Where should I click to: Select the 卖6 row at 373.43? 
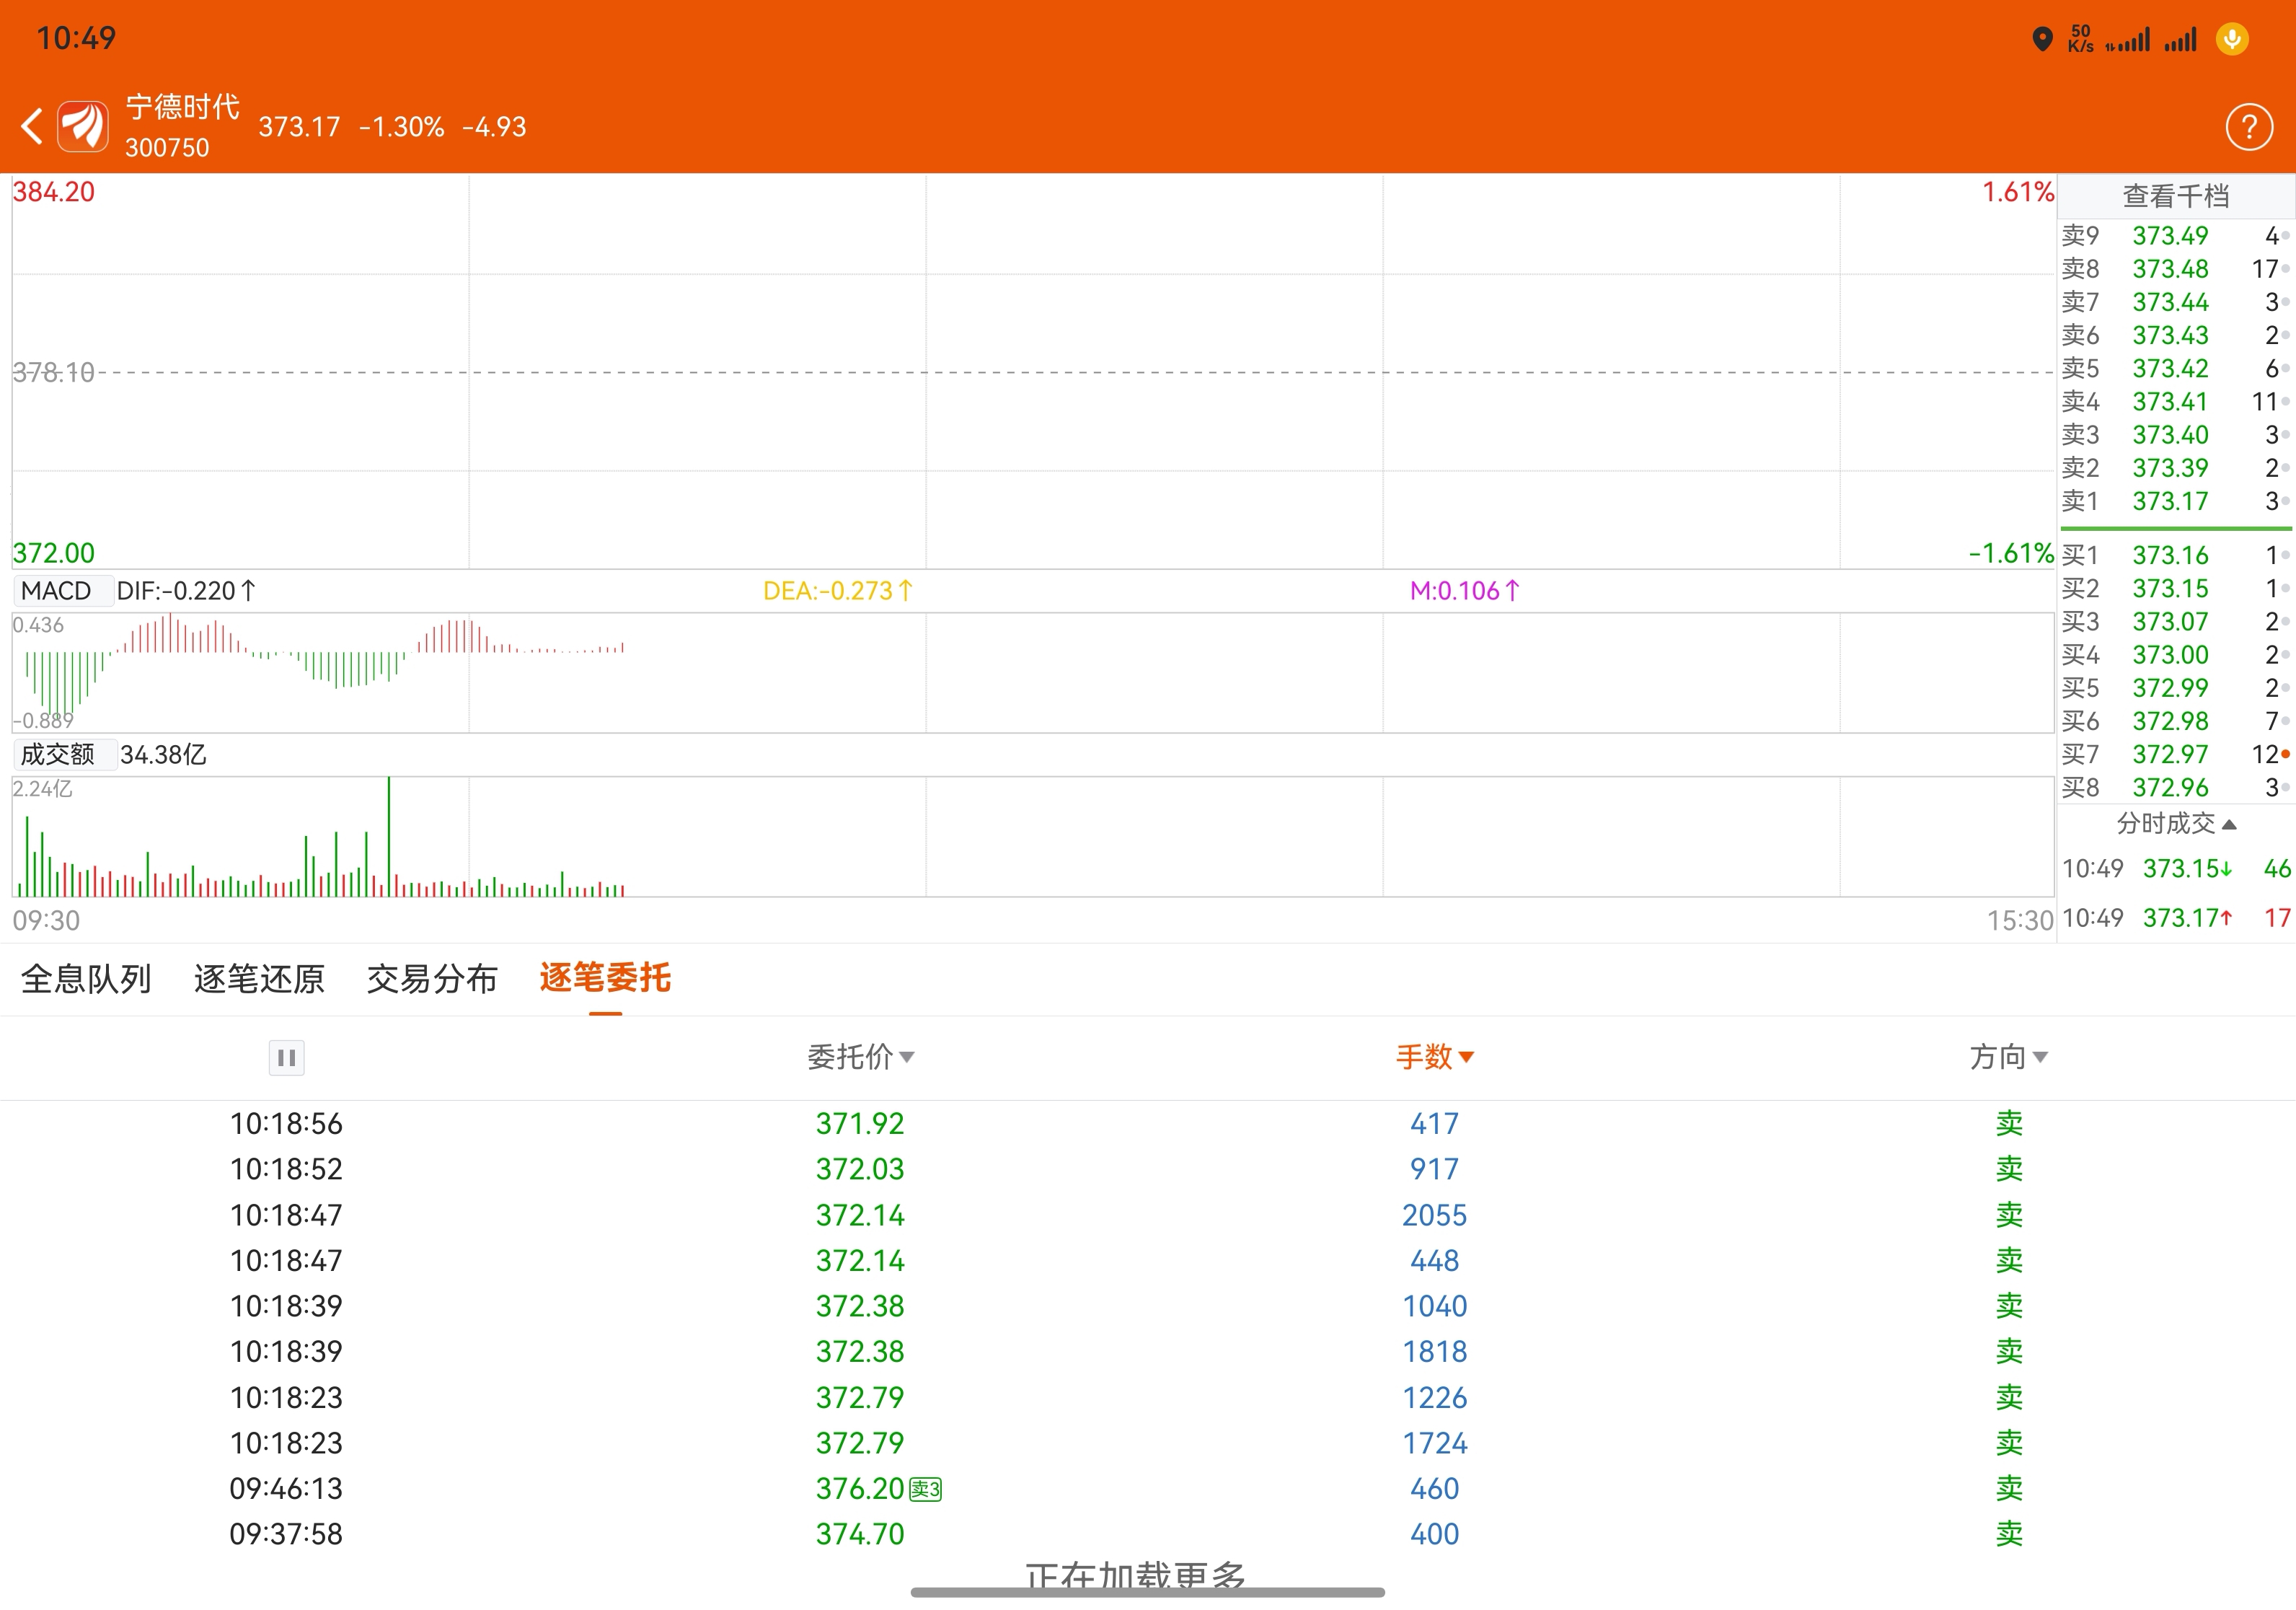pos(2176,335)
